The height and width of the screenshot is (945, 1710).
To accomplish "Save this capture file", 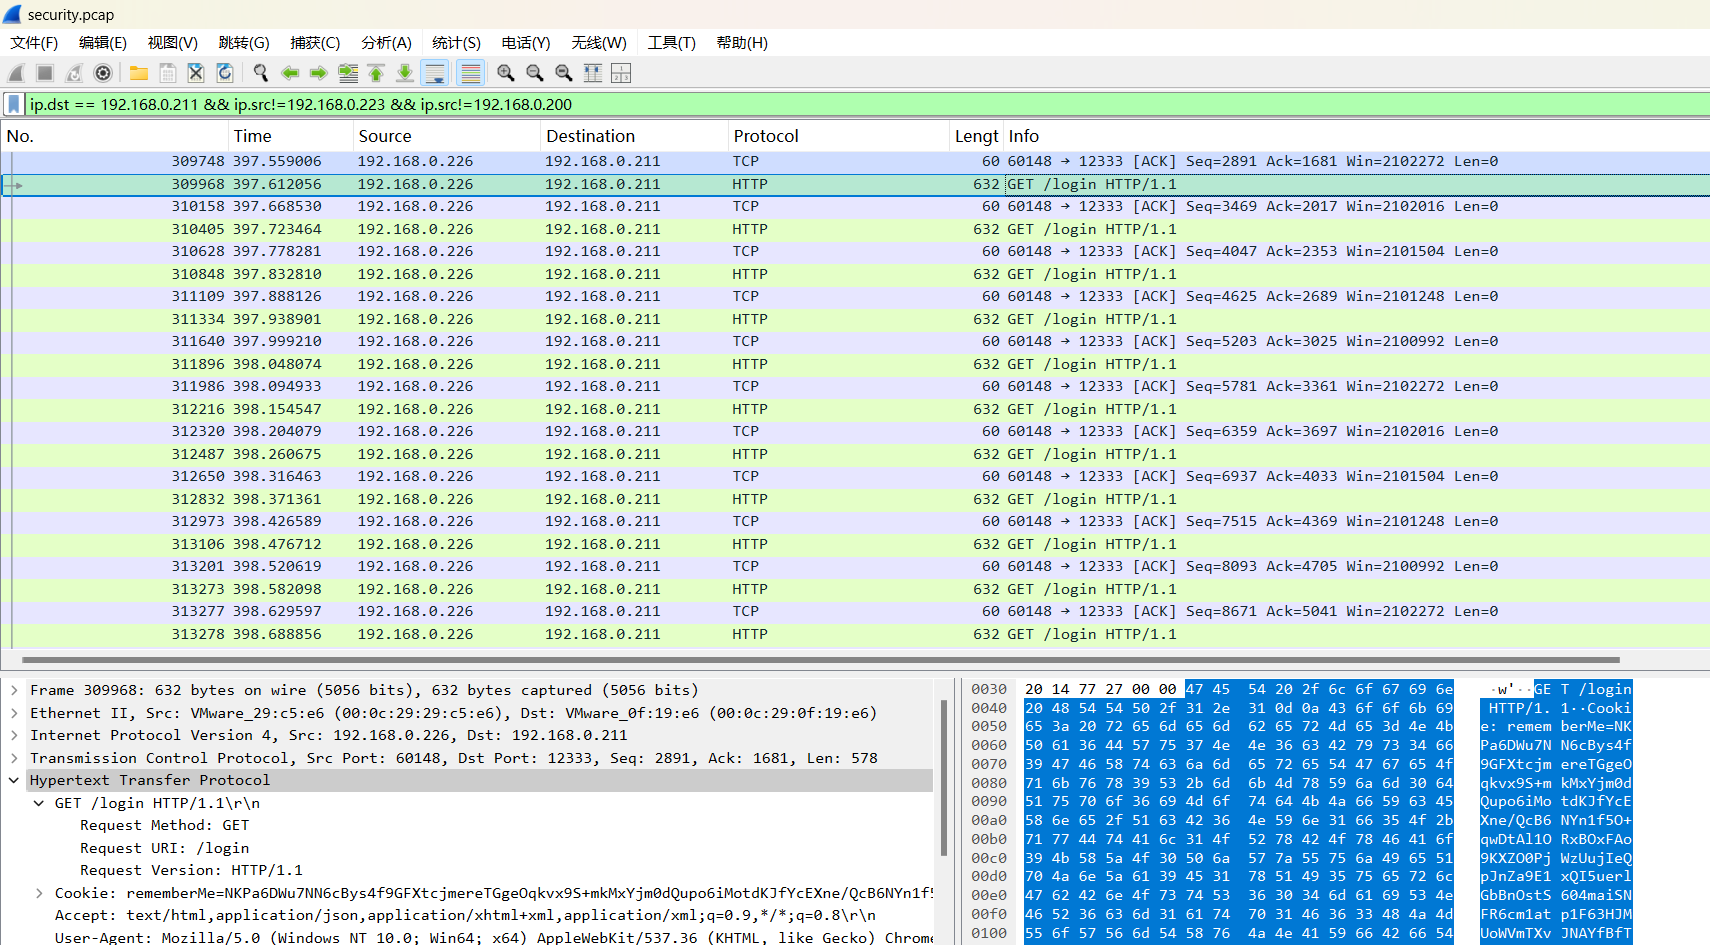I will (x=168, y=73).
